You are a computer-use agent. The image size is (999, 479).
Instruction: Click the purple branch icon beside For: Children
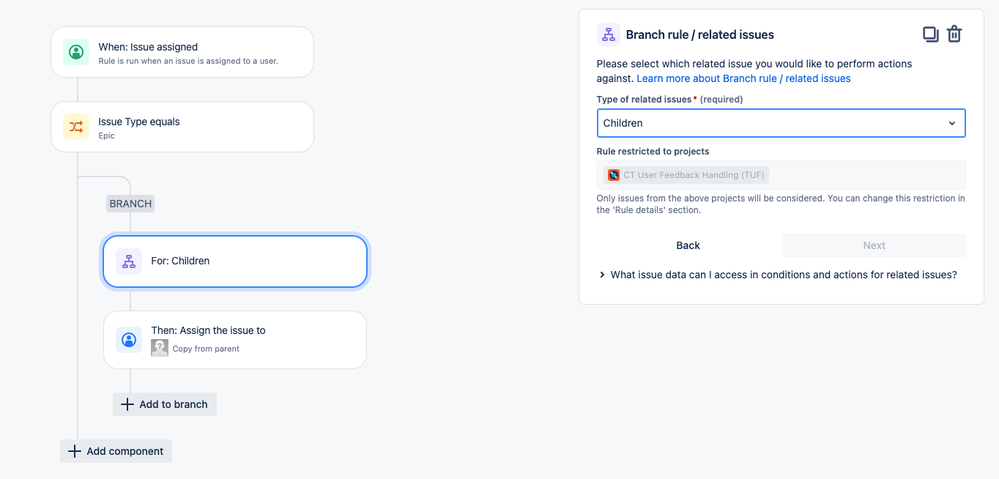pyautogui.click(x=129, y=261)
